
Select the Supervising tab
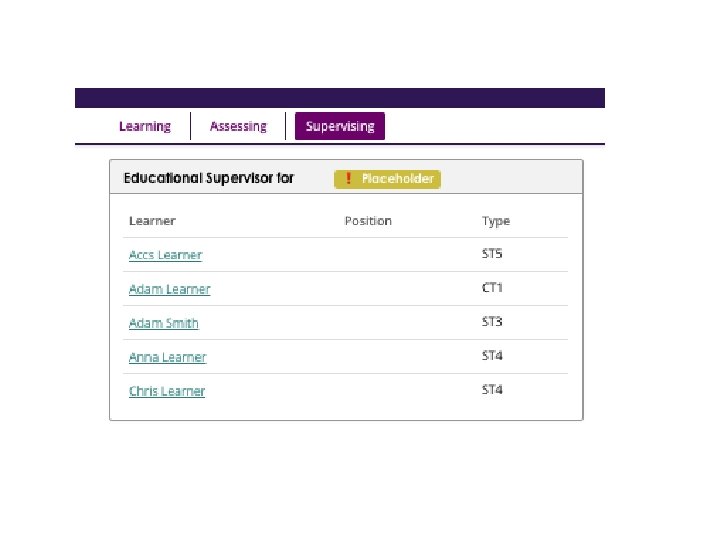pos(340,126)
